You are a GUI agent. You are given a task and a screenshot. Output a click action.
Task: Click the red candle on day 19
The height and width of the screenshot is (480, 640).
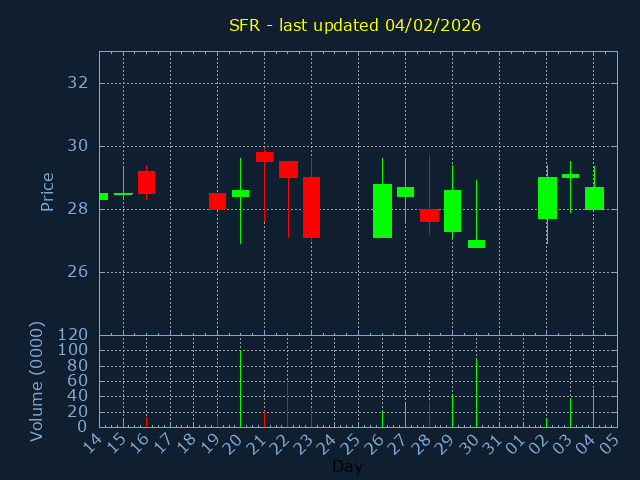(217, 201)
